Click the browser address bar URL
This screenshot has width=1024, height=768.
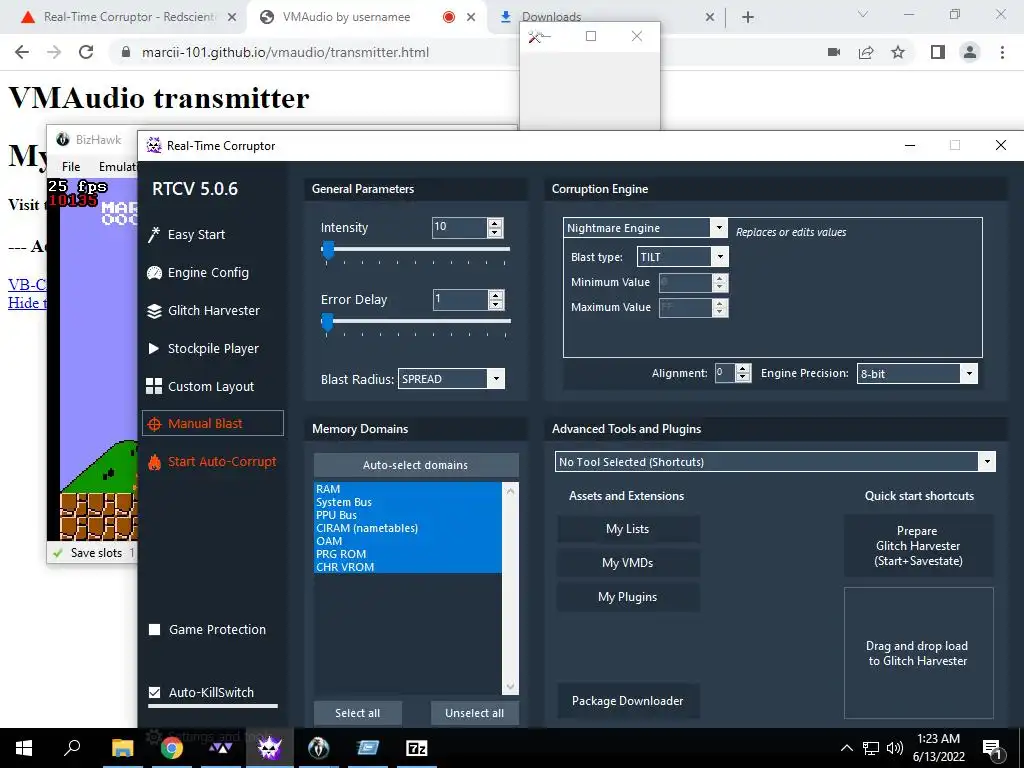tap(285, 52)
